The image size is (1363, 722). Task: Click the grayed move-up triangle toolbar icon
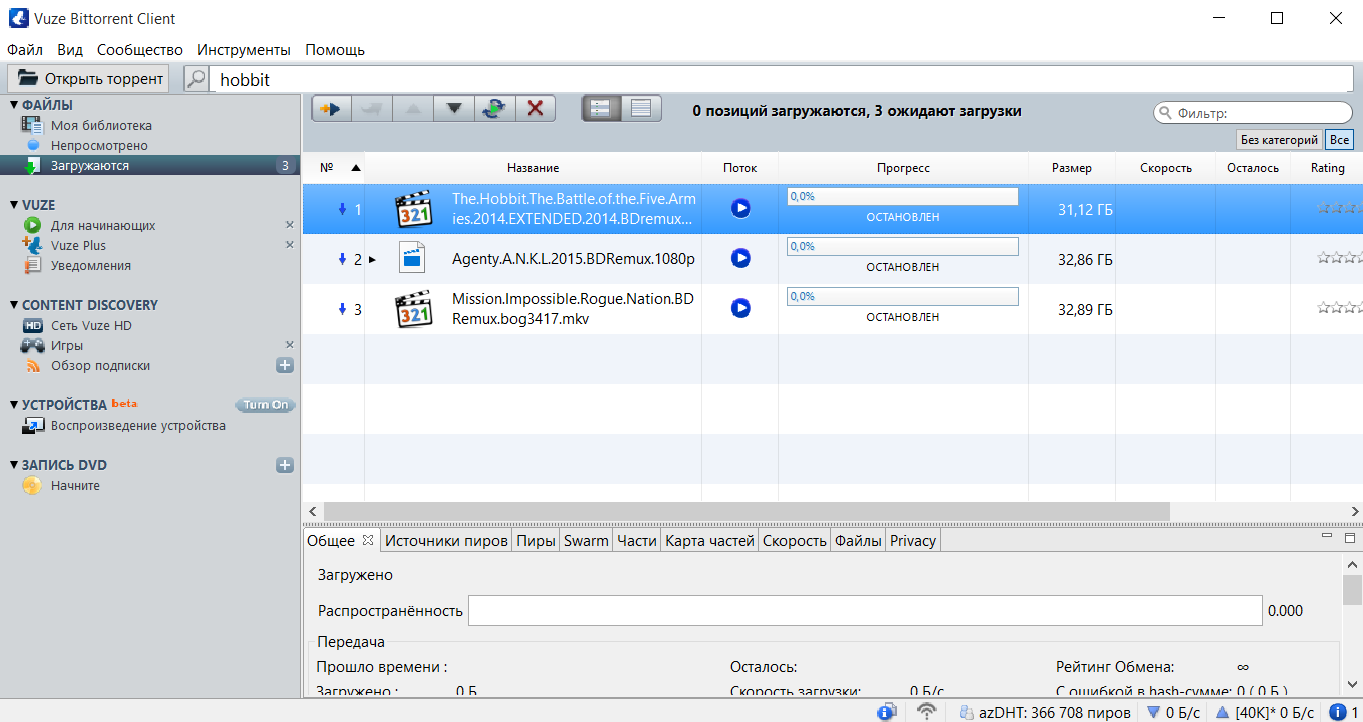click(x=412, y=108)
